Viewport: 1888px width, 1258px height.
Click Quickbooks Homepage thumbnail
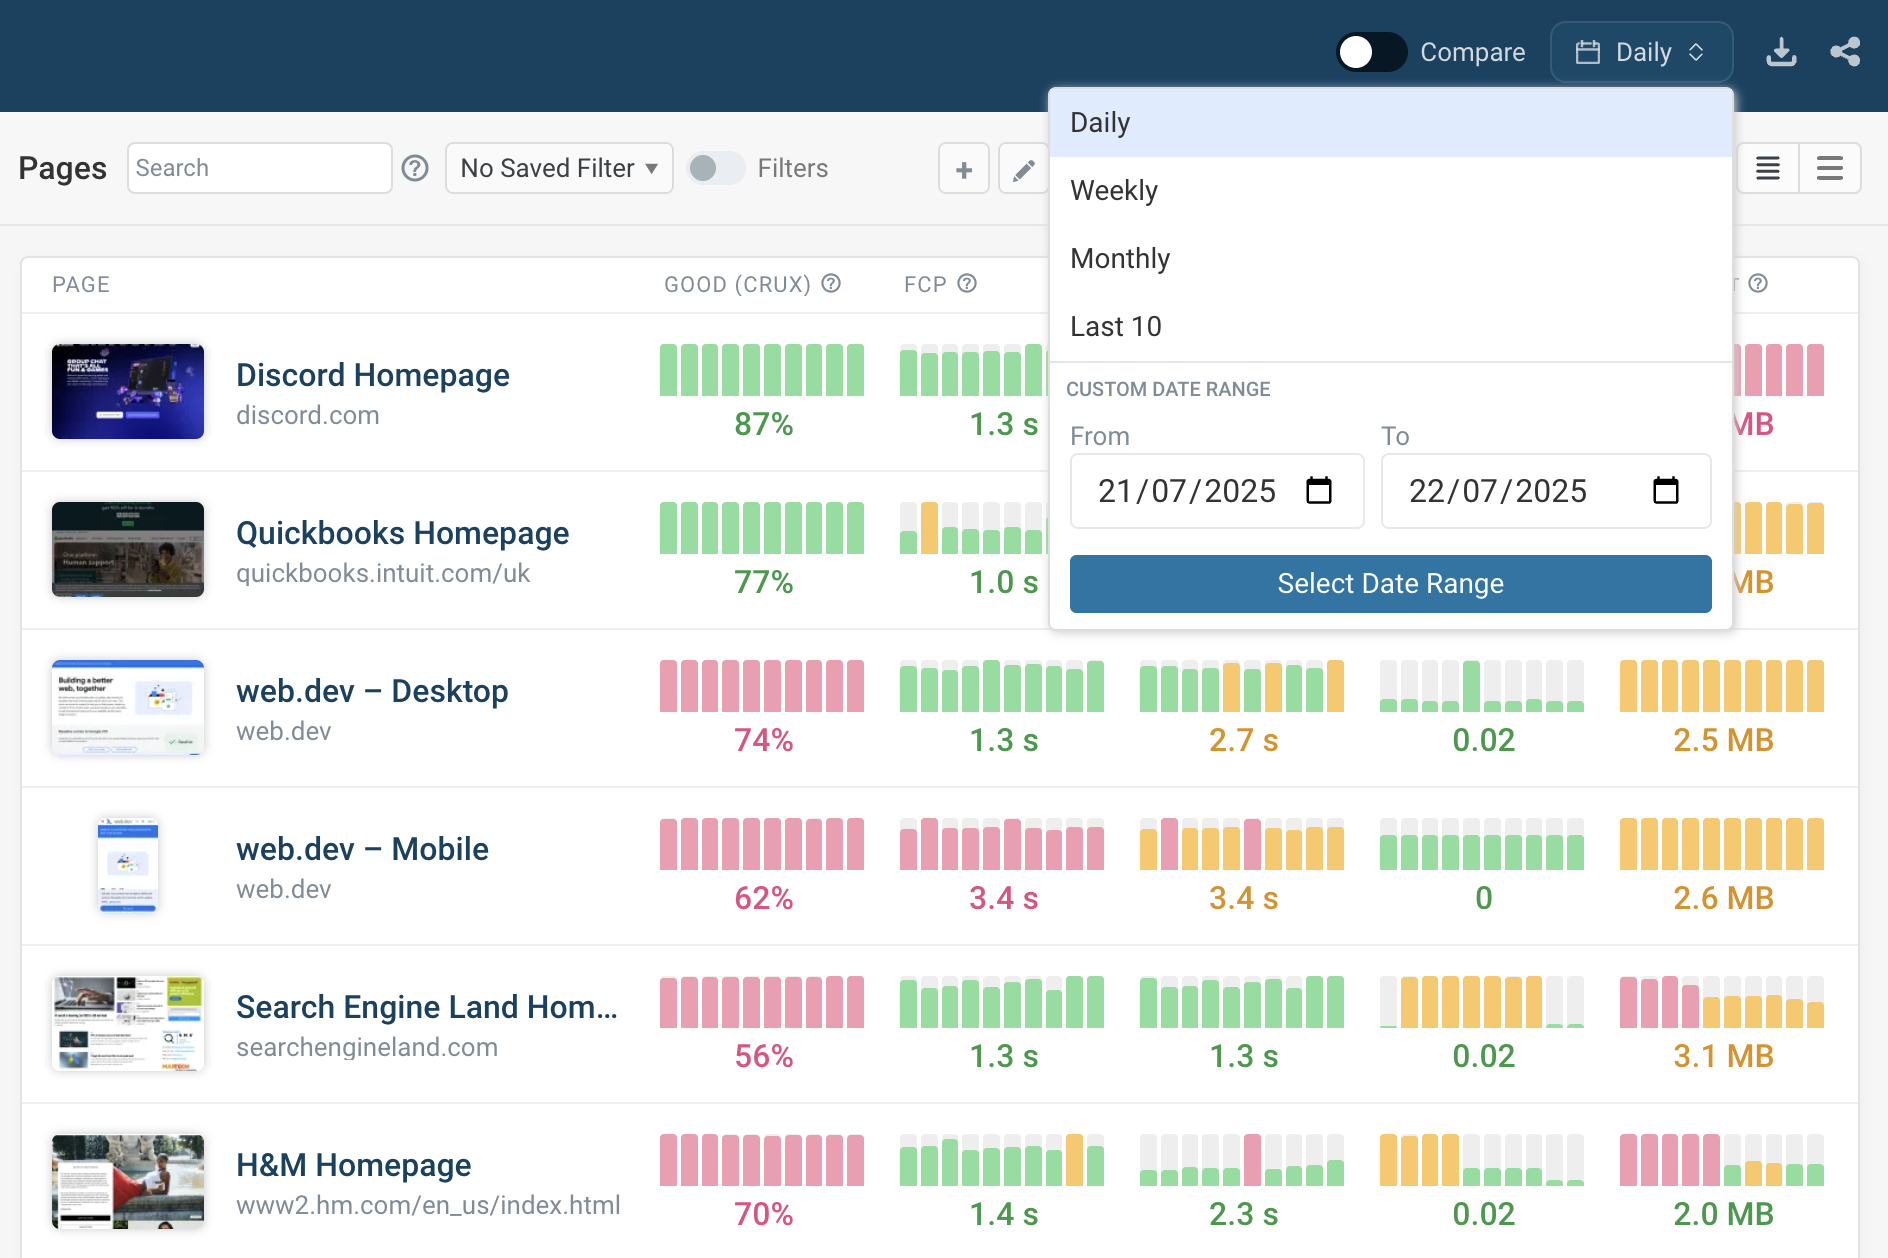(128, 550)
